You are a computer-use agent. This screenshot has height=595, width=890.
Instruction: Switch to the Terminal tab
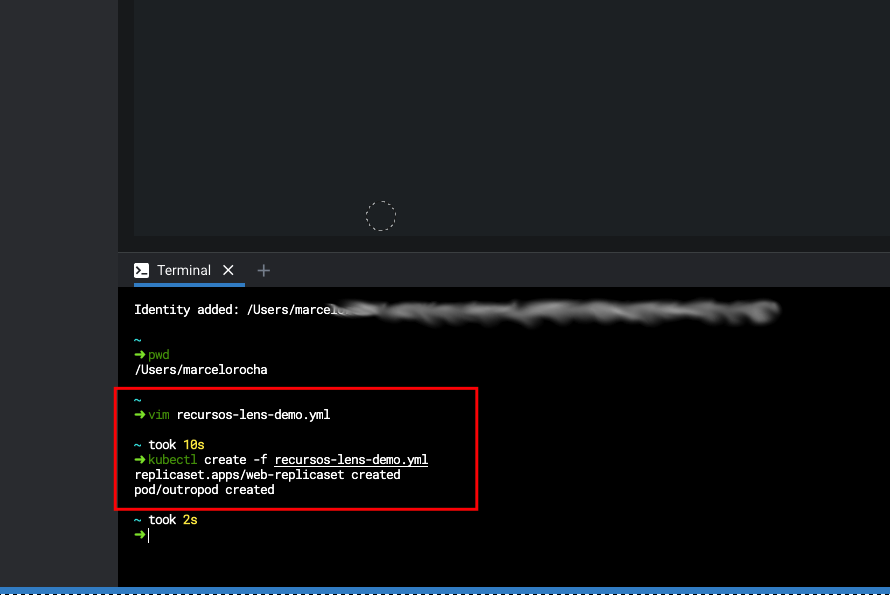point(184,270)
